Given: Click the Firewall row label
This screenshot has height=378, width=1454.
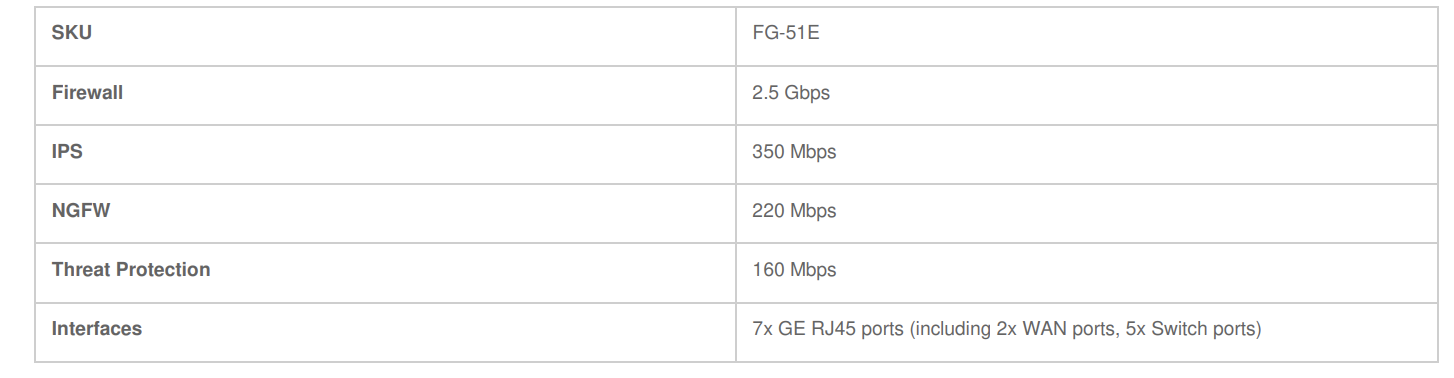Looking at the screenshot, I should click(x=87, y=92).
